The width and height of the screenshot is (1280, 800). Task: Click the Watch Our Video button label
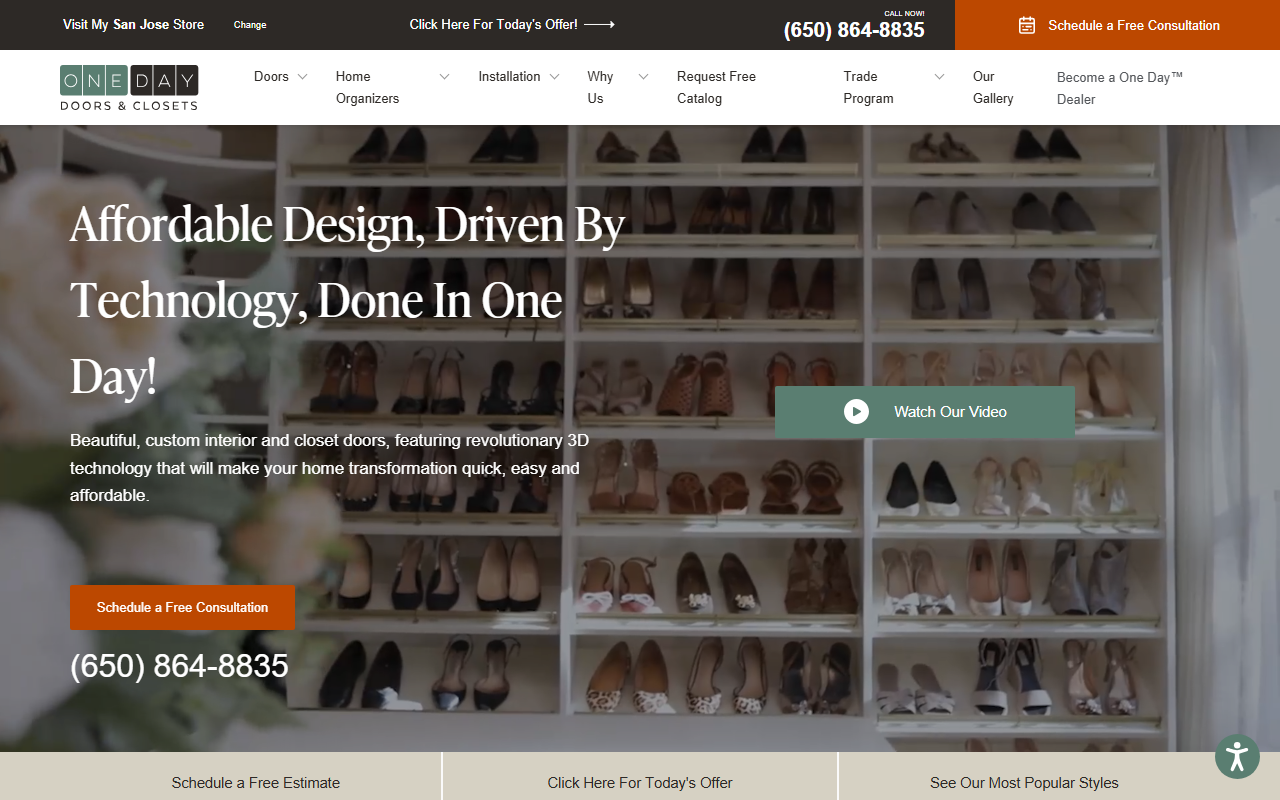[950, 412]
